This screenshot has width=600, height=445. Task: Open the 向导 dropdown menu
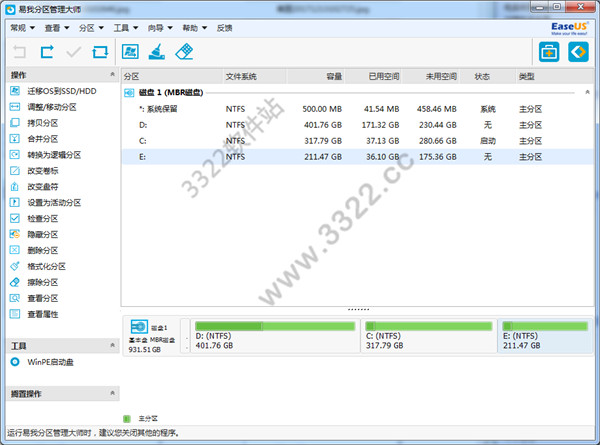point(160,28)
